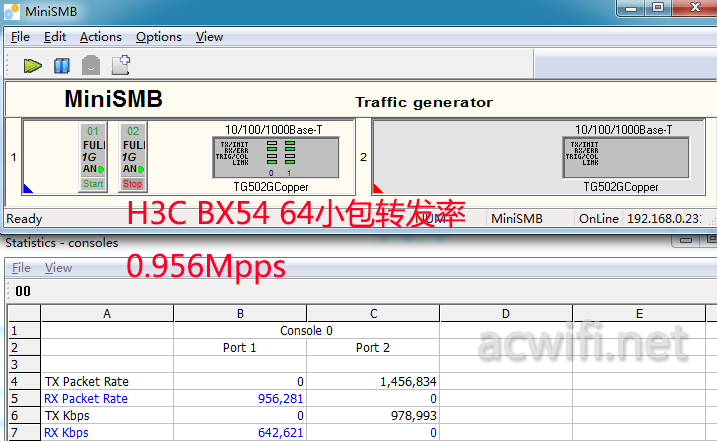Select column E header
Screen dimensions: 717x441
pyautogui.click(x=639, y=314)
